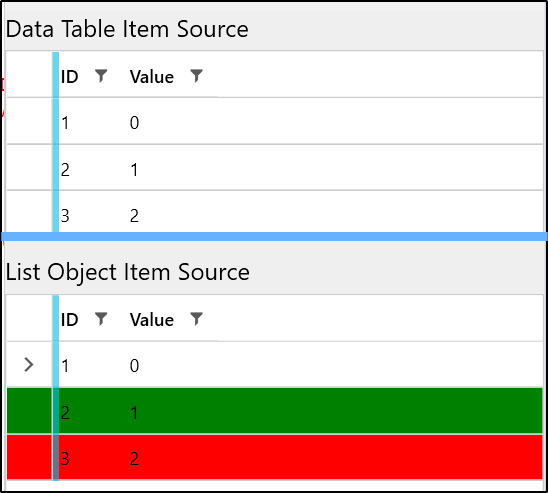Image resolution: width=548 pixels, height=493 pixels.
Task: Click row header of the red row
Action: pos(29,457)
